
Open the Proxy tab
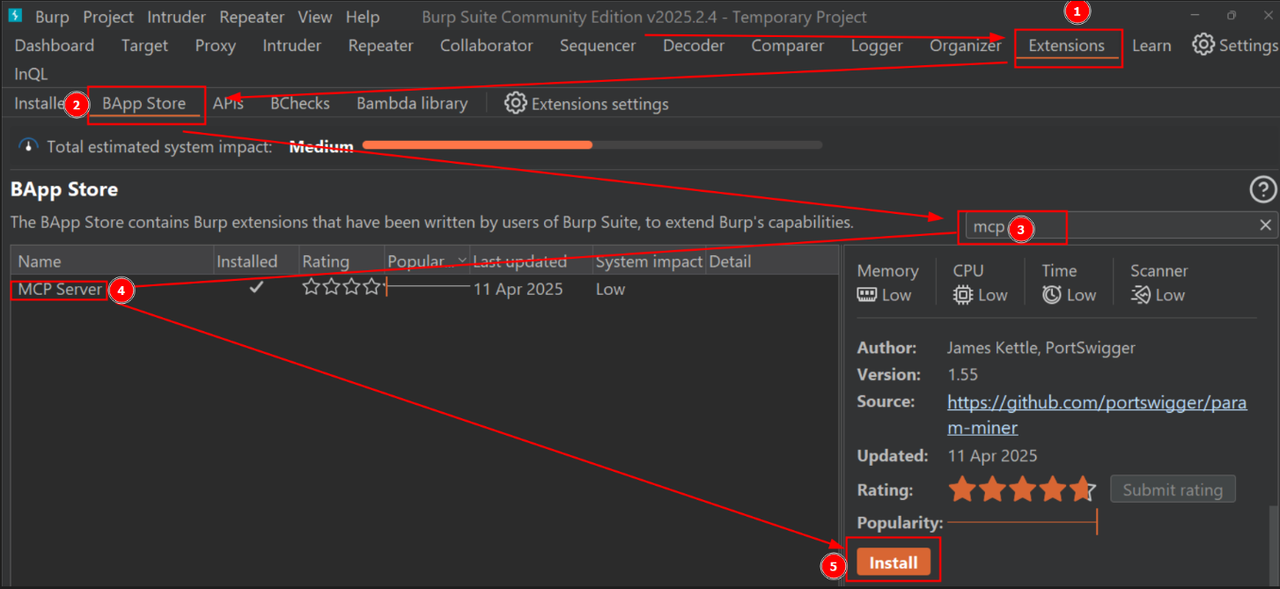(215, 46)
